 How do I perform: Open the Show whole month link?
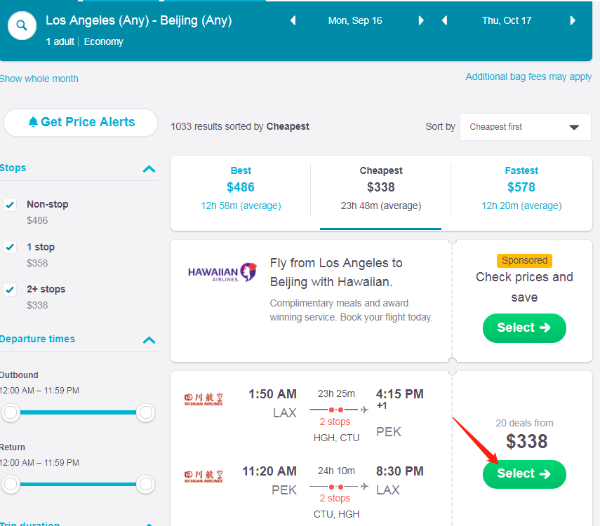[39, 79]
